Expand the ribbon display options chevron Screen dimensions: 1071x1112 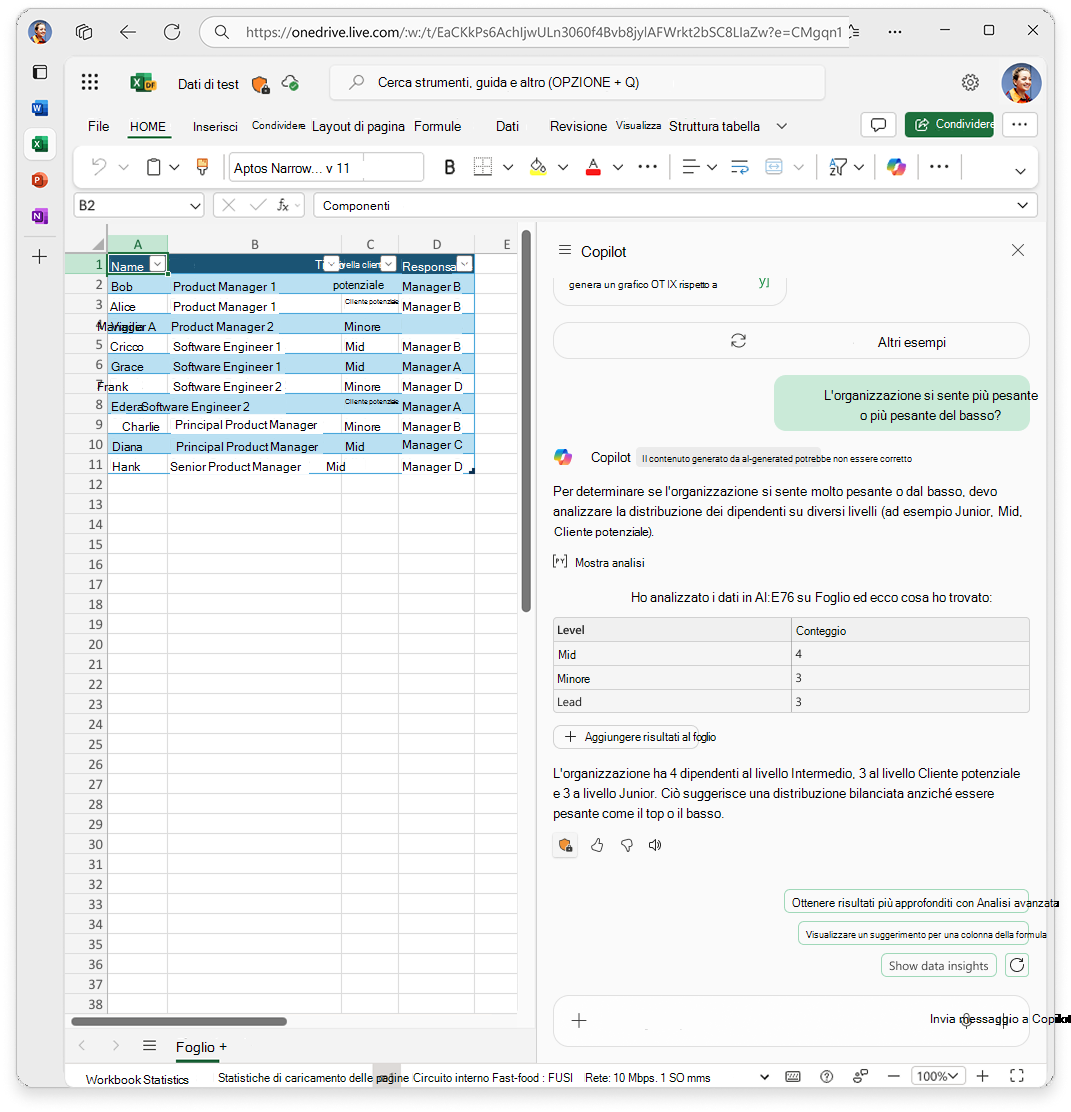[x=1020, y=171]
